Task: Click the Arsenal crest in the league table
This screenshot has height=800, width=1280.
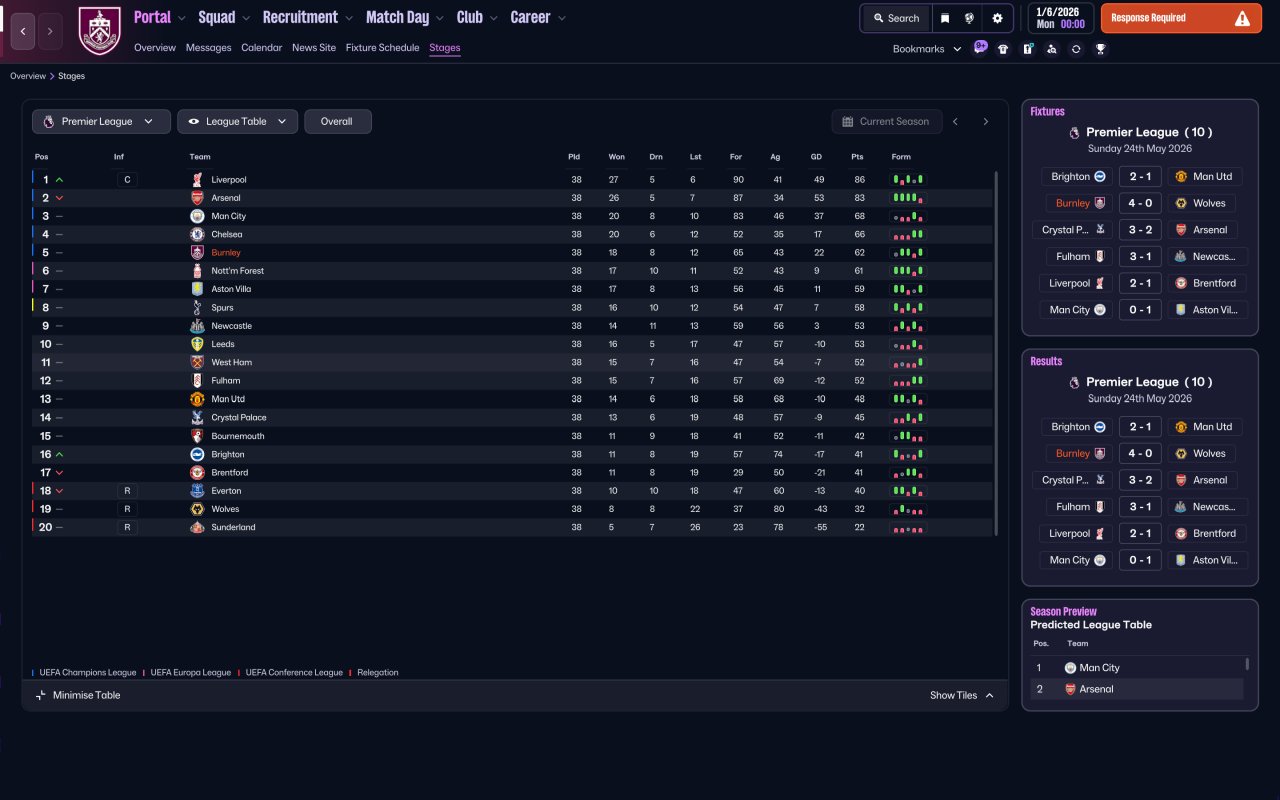Action: (197, 198)
